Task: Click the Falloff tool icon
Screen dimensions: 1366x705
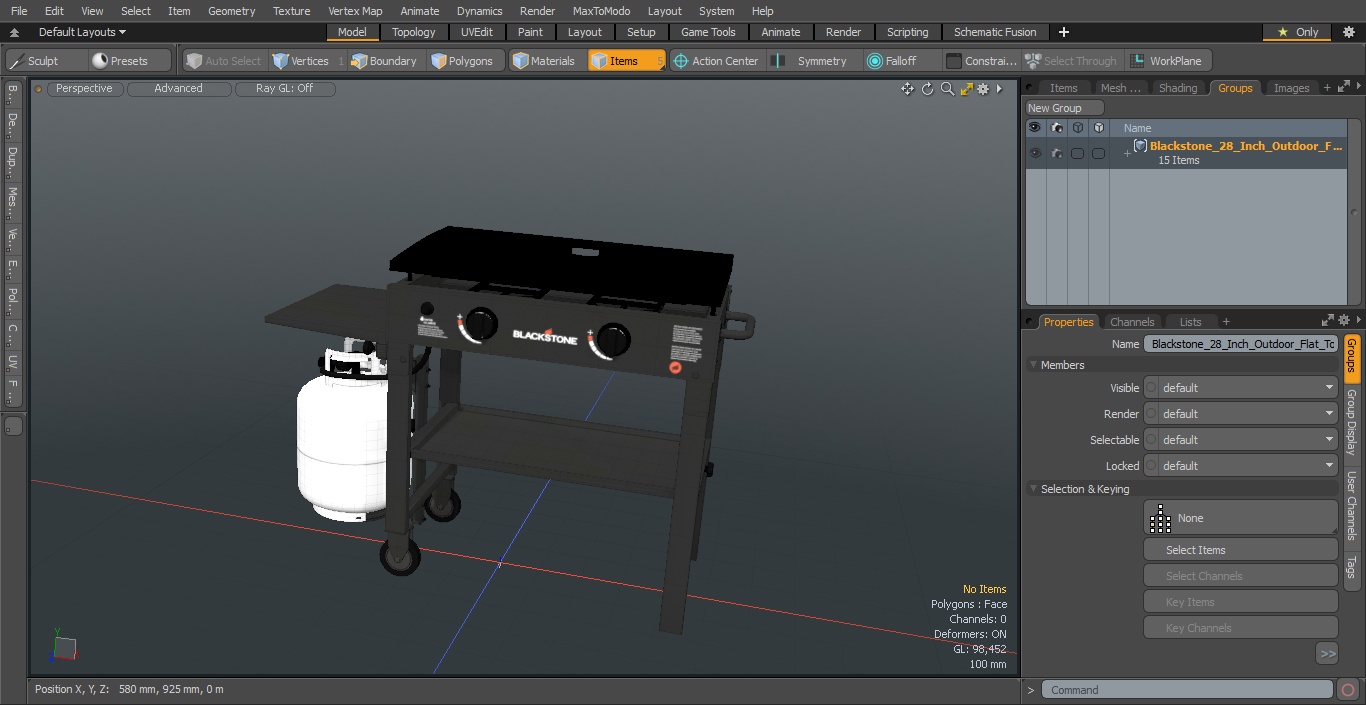Action: pyautogui.click(x=875, y=61)
